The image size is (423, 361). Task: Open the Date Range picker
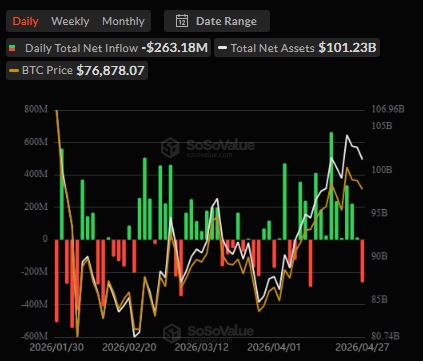pos(217,21)
